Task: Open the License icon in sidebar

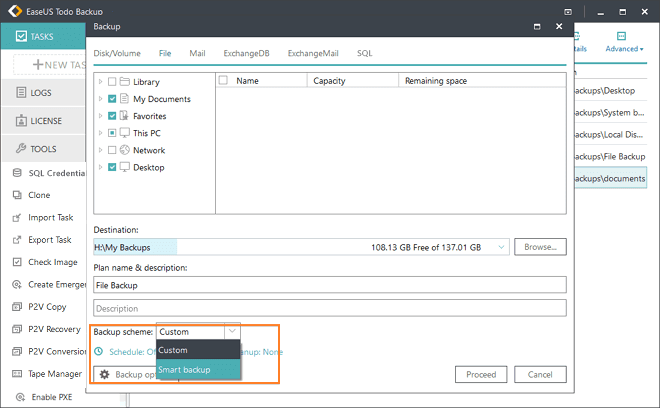Action: (21, 120)
